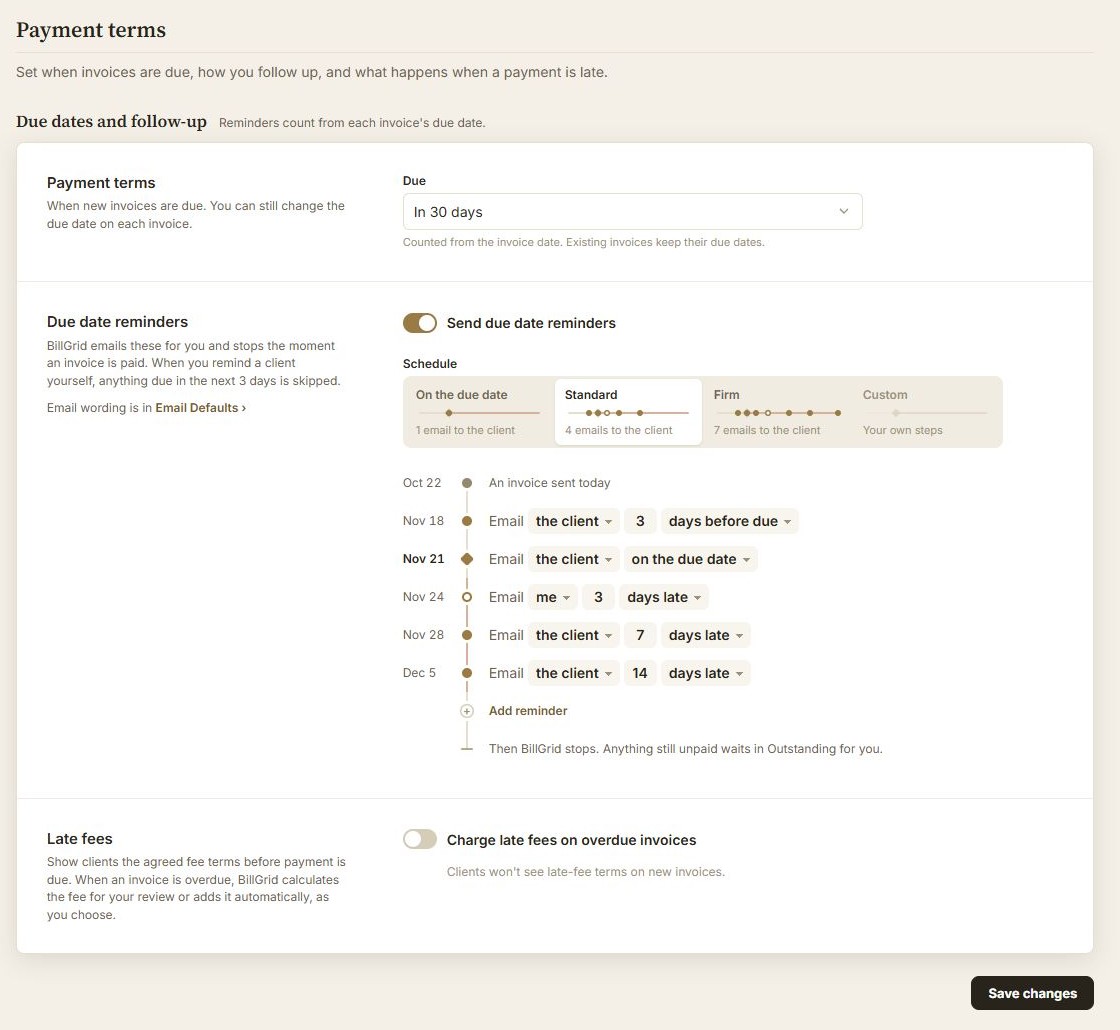Click the 3 days field in Nov 24 row

(x=599, y=597)
